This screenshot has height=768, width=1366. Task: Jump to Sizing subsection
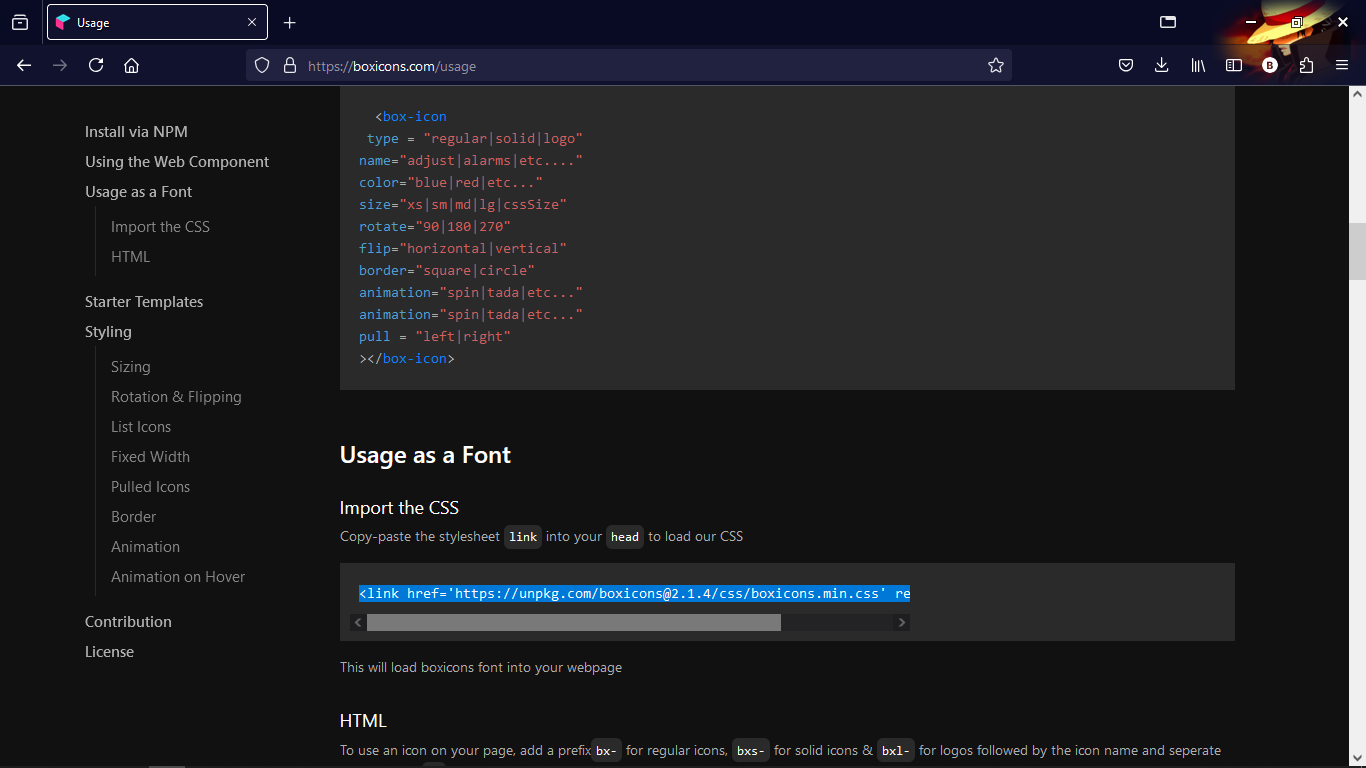130,367
